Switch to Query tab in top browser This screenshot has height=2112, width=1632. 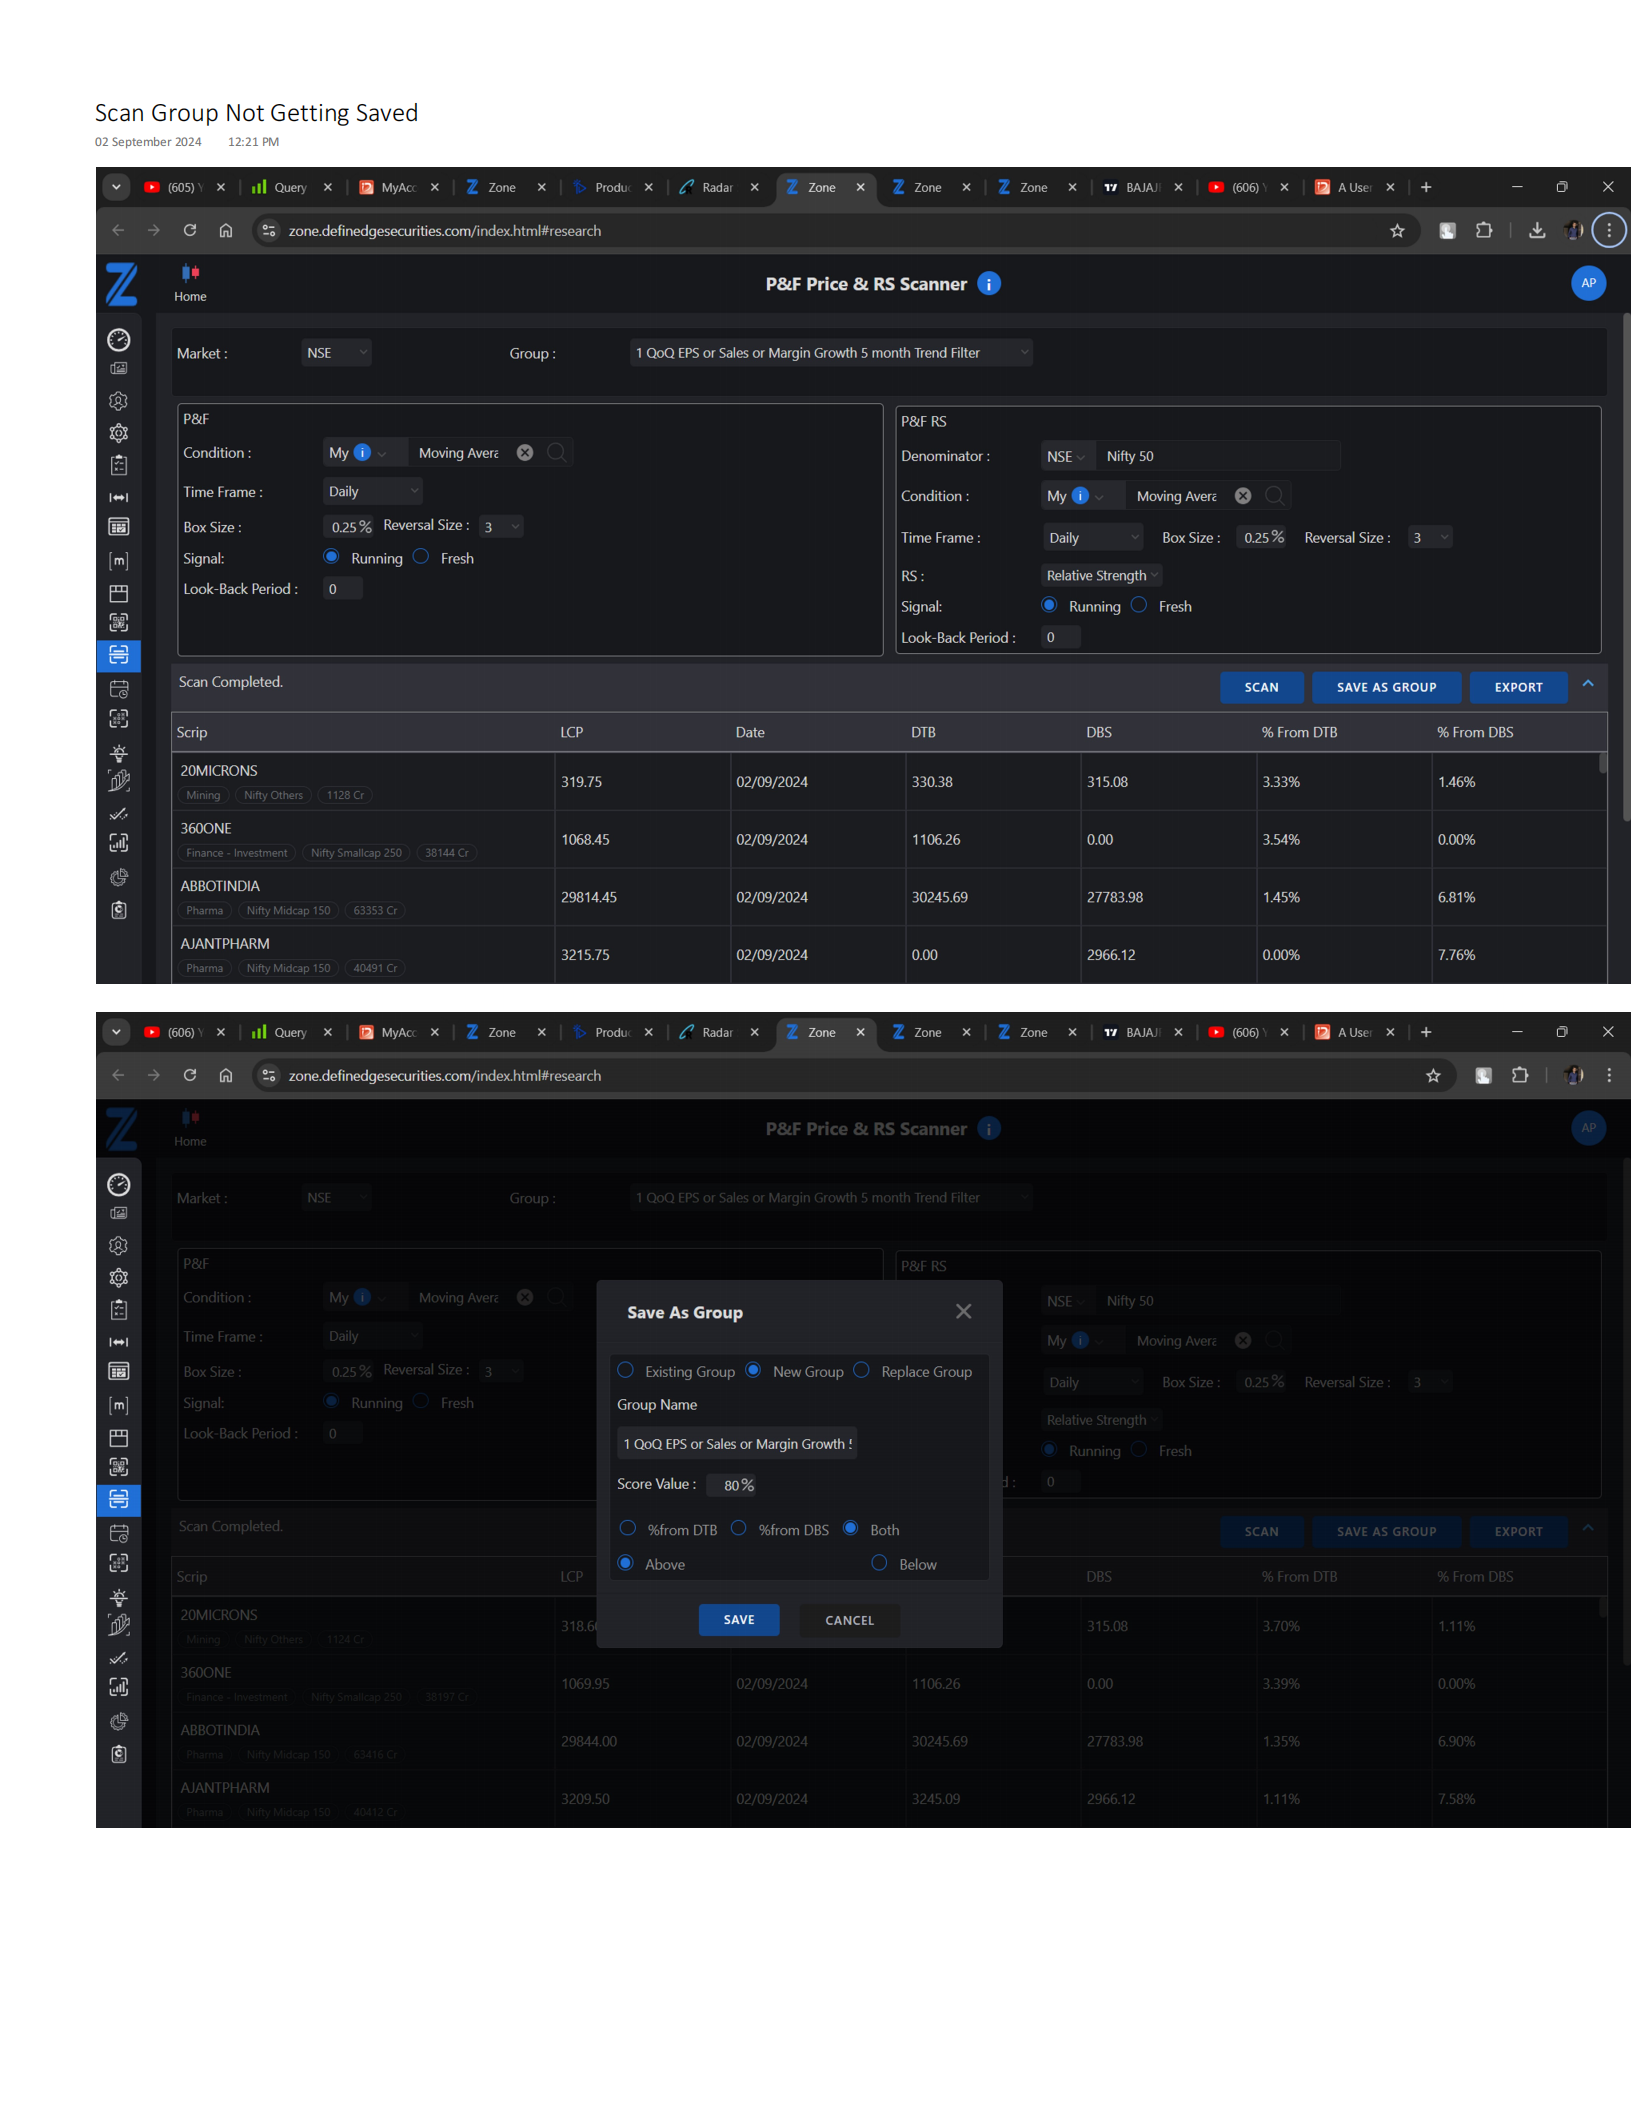[x=290, y=188]
